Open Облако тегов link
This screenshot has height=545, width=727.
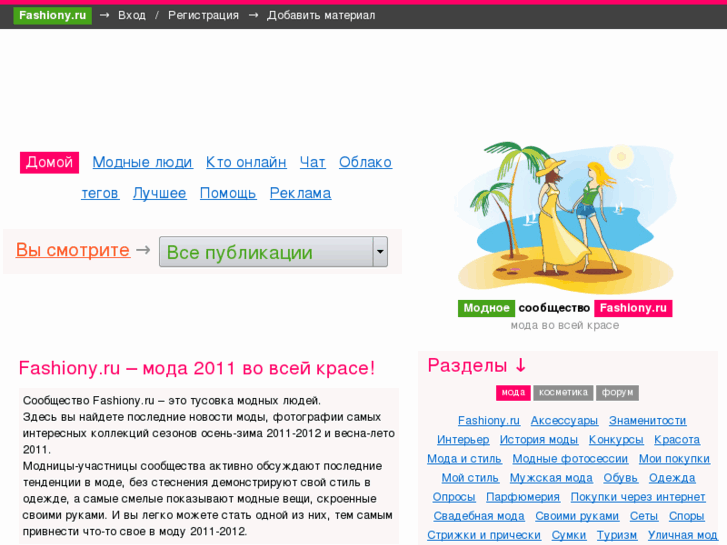(365, 162)
